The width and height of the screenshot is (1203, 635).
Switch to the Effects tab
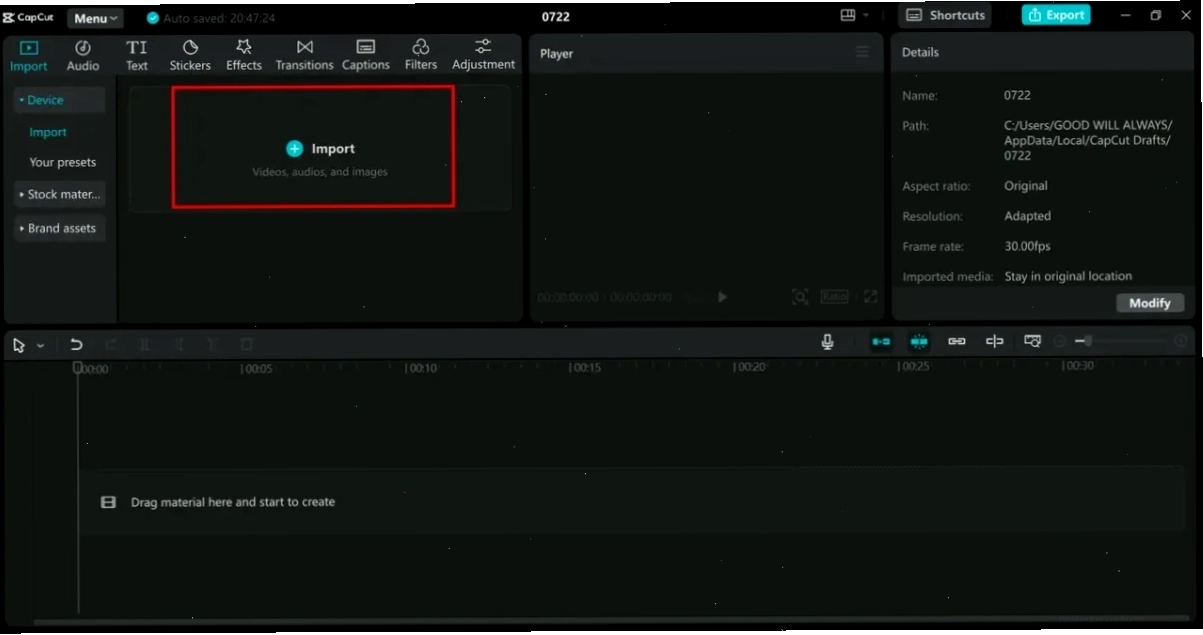pos(244,55)
